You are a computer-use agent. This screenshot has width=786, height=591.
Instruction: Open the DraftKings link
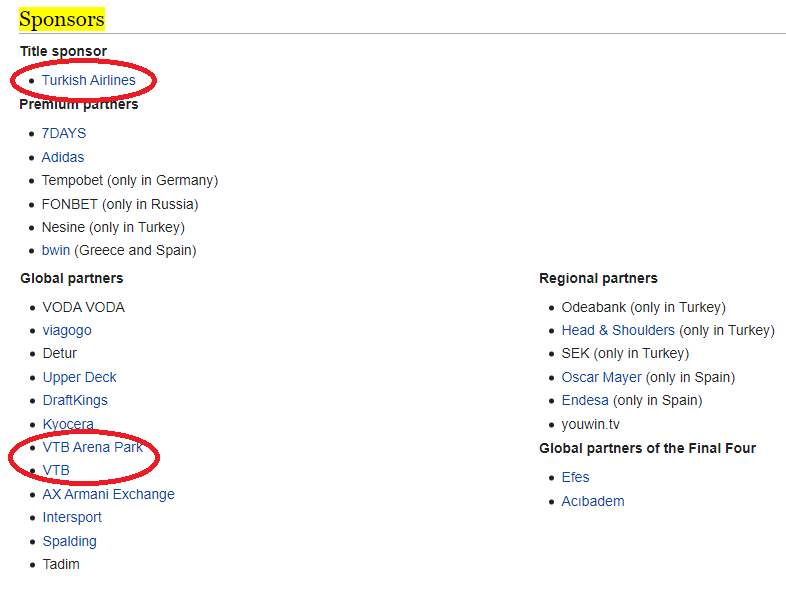(75, 401)
